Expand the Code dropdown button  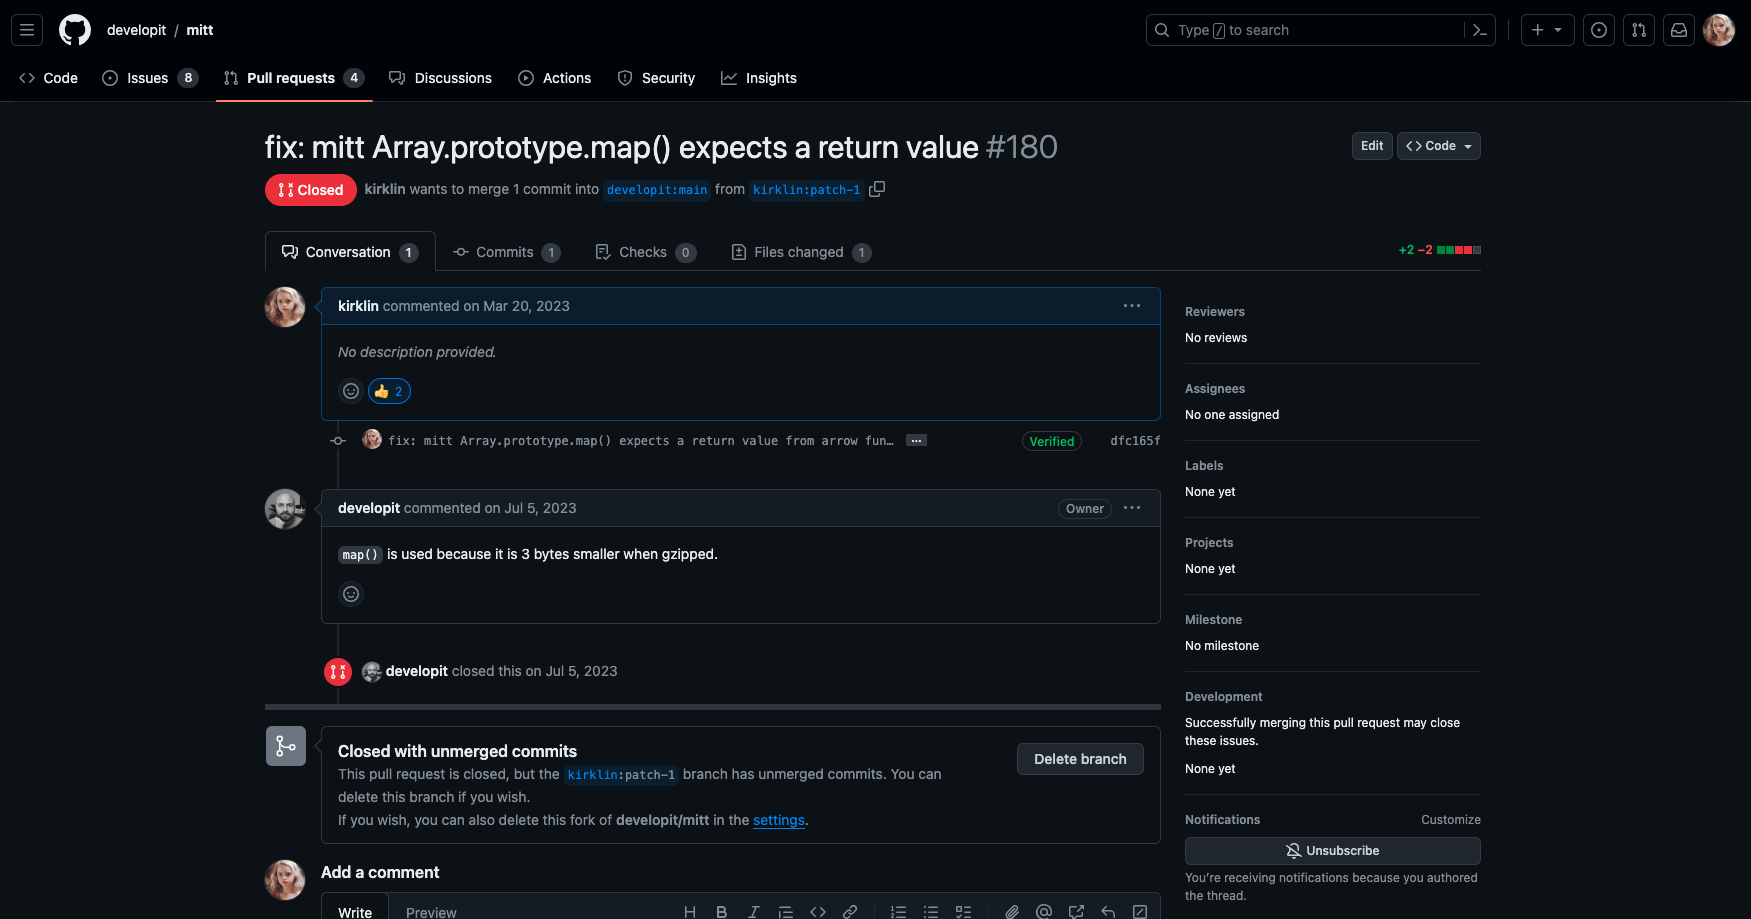click(x=1438, y=146)
